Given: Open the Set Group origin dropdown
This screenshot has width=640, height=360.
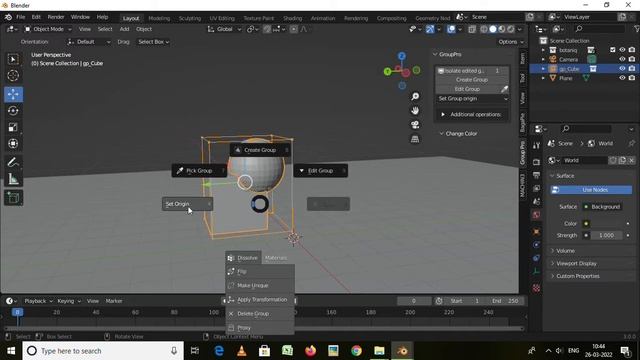Looking at the screenshot, I should (x=473, y=98).
